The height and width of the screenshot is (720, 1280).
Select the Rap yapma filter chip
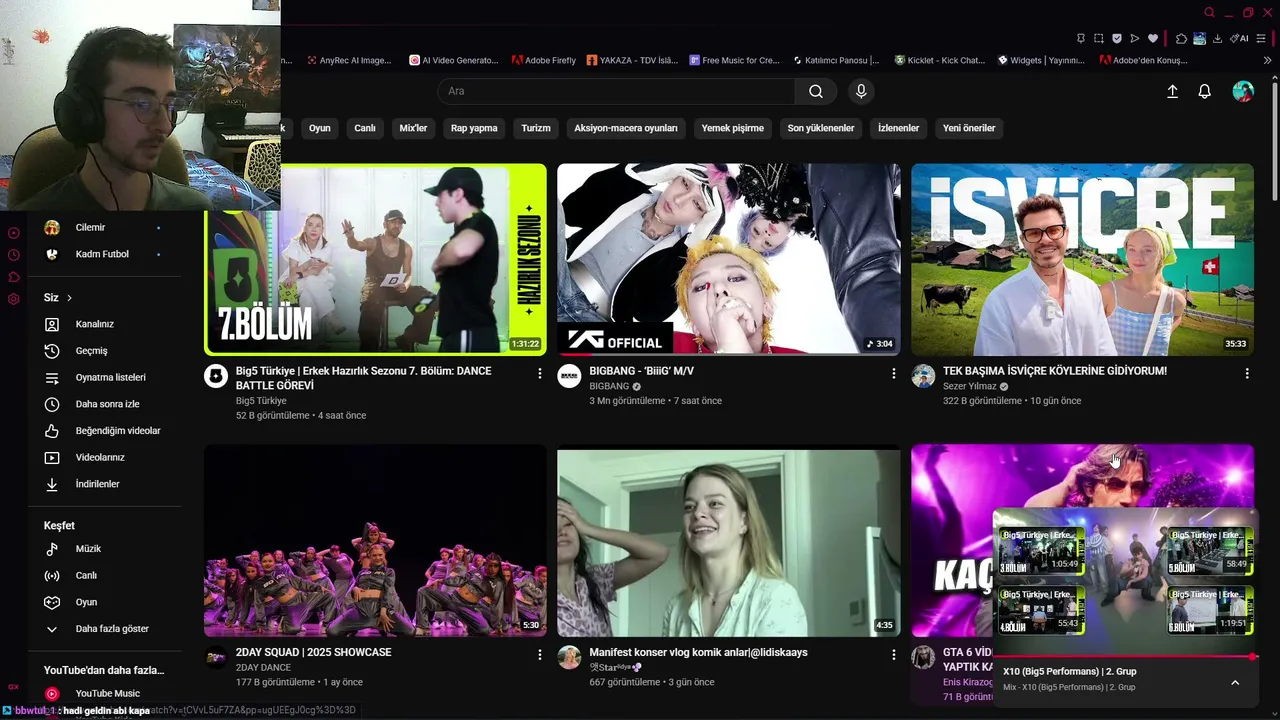(474, 128)
